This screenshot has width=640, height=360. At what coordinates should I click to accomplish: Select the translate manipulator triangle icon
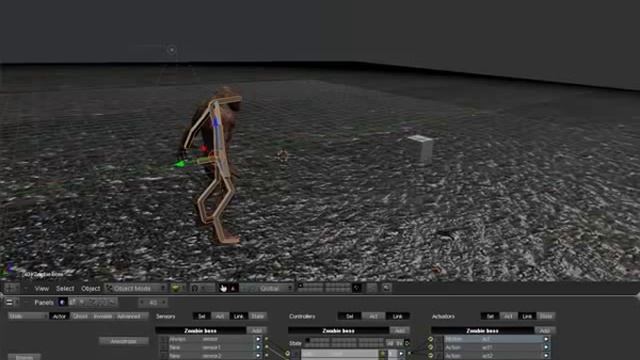[233, 288]
